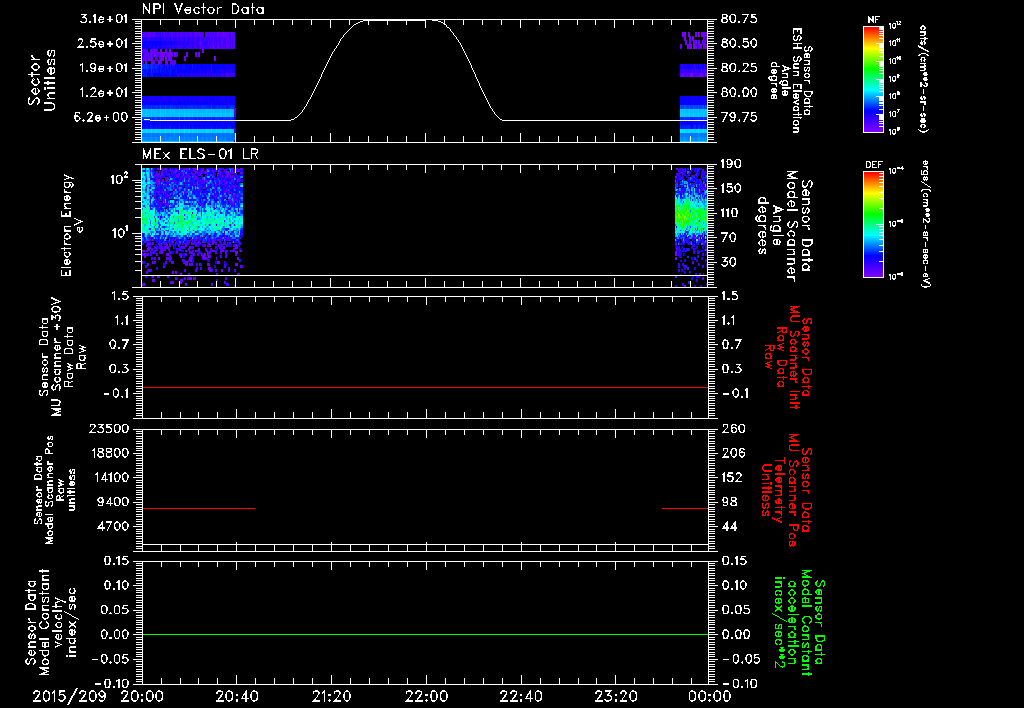
Task: Click the "2.5e+01" sector tick value
Action: click(x=103, y=43)
